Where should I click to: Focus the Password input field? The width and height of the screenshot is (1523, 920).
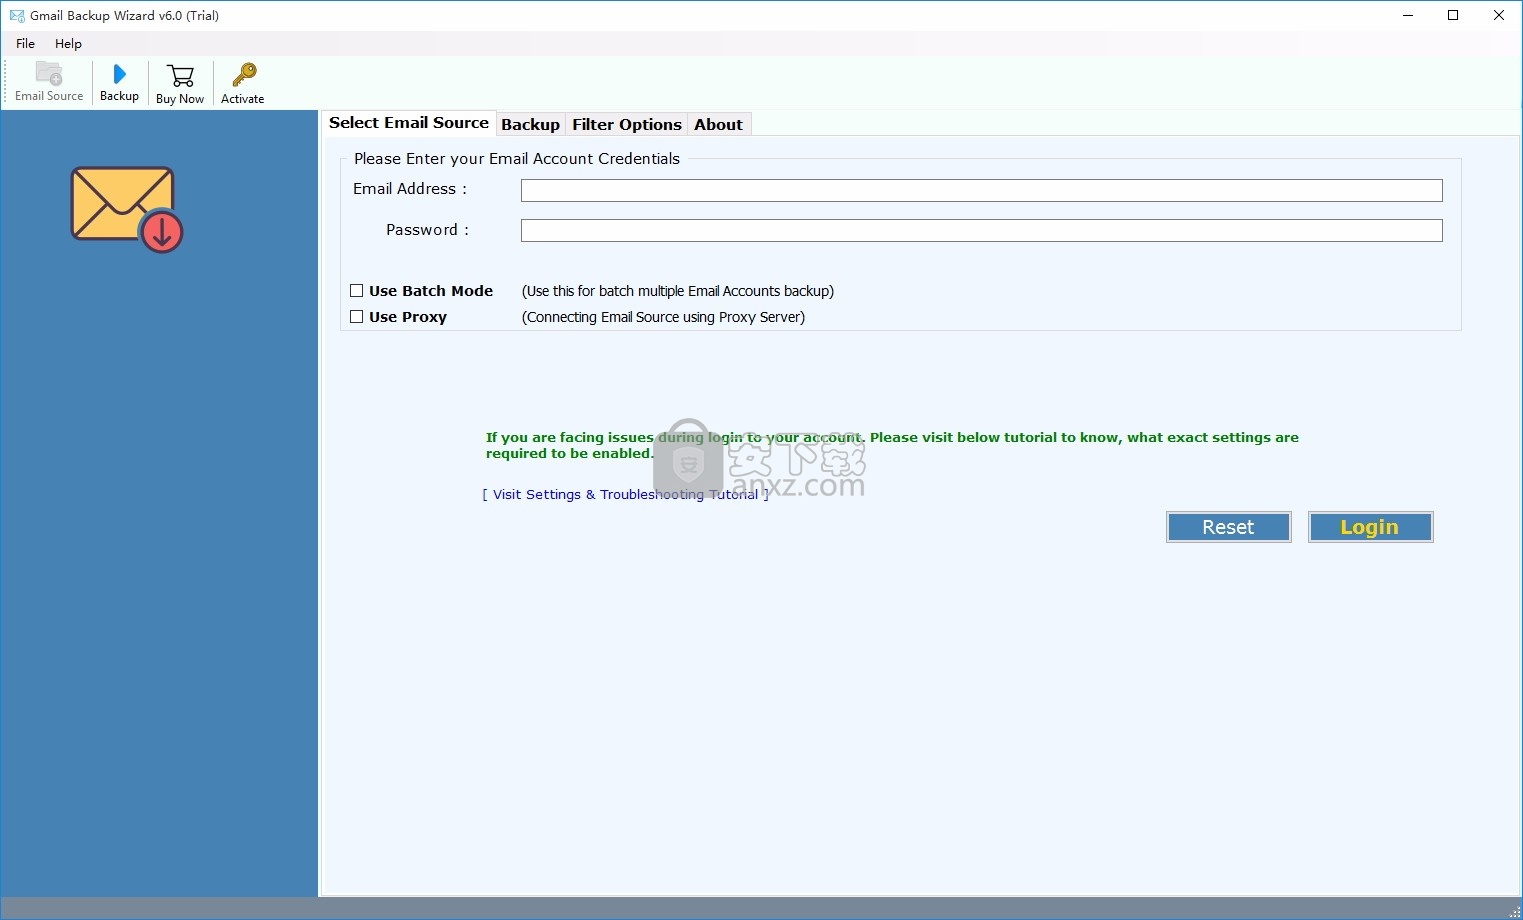point(981,230)
